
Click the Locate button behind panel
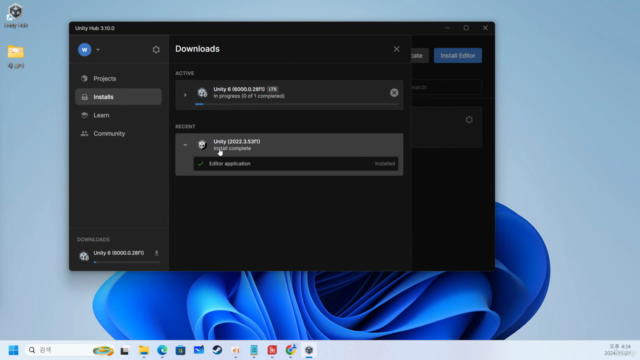click(x=420, y=56)
